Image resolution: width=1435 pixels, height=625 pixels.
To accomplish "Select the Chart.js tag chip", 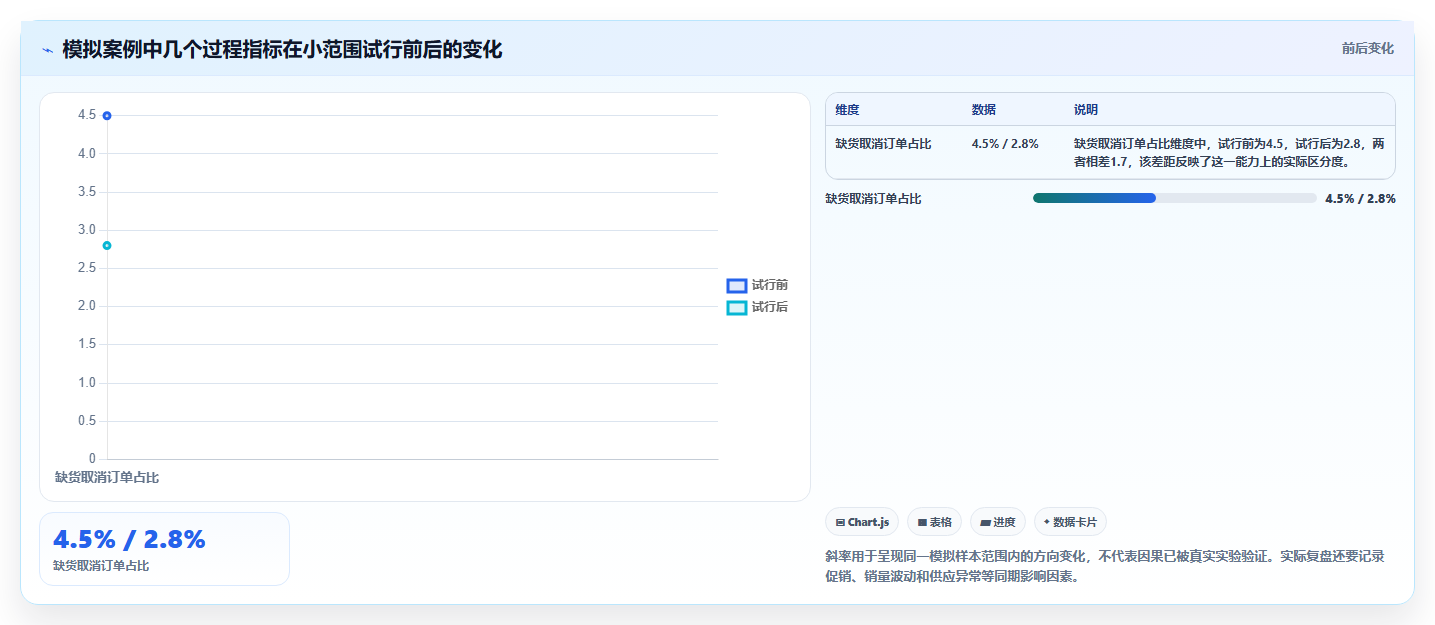I will pos(862,522).
